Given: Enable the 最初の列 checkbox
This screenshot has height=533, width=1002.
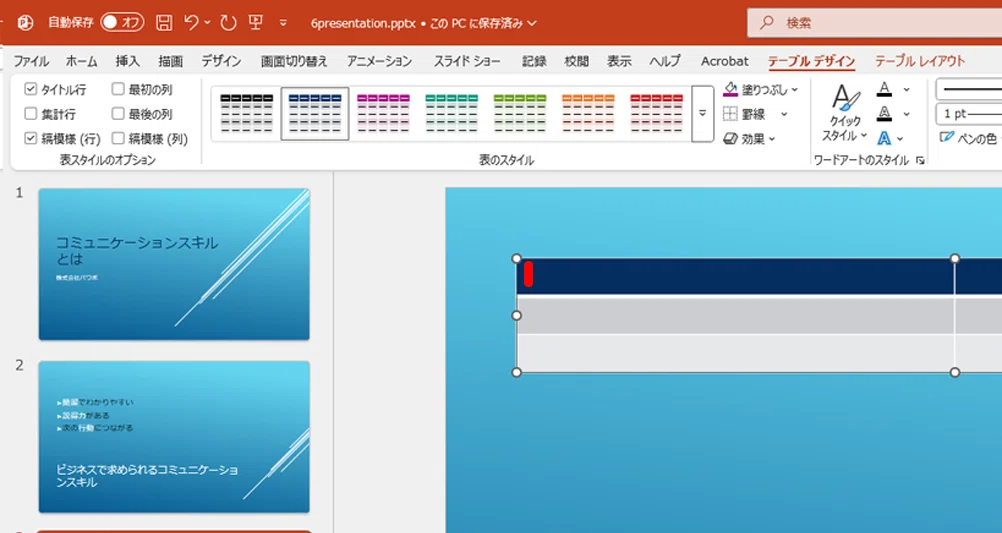Looking at the screenshot, I should (x=118, y=89).
